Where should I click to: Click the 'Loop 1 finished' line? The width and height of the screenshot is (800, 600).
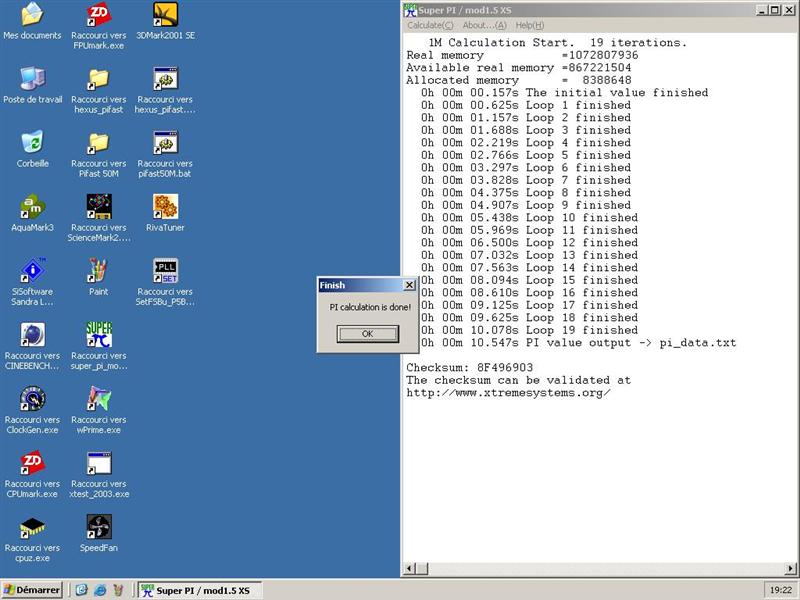click(x=526, y=105)
